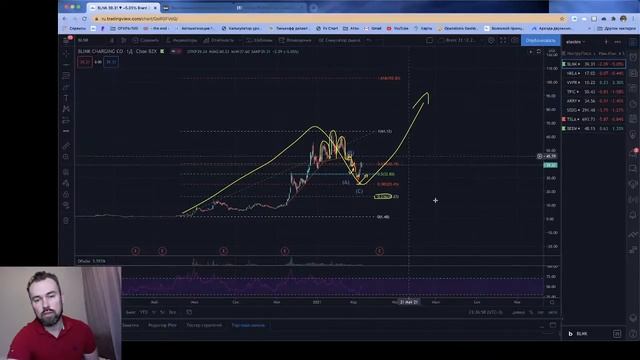Select the trend line tool in left toolbar
This screenshot has height=360, width=640.
coord(66,65)
